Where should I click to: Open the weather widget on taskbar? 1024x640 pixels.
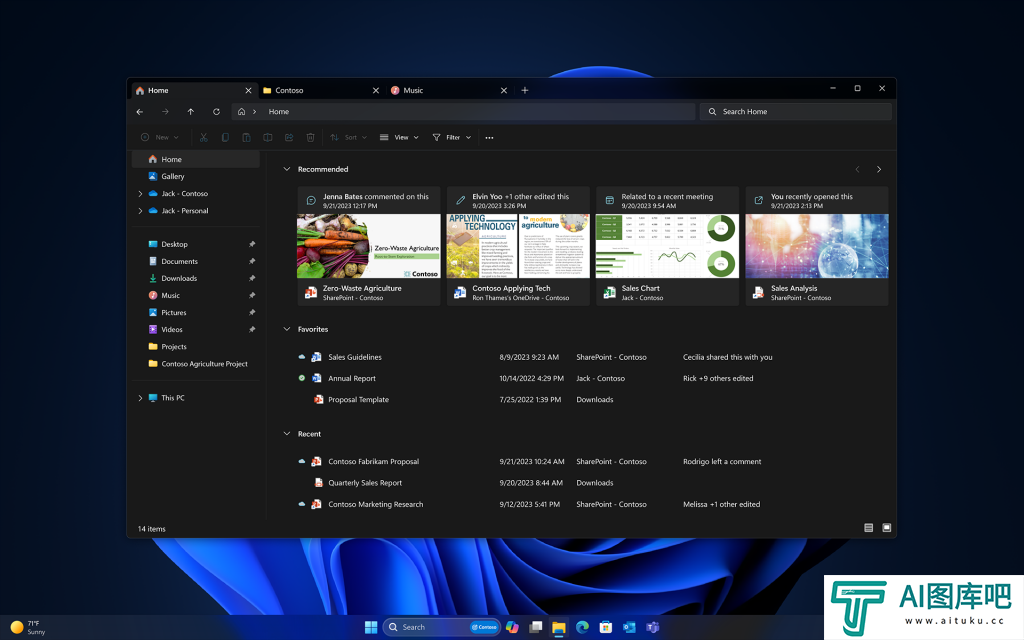pos(28,628)
